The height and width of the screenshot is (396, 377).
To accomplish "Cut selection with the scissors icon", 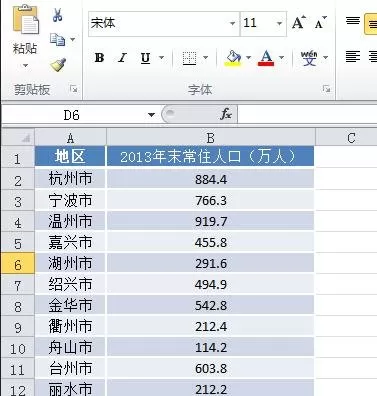I will point(58,15).
